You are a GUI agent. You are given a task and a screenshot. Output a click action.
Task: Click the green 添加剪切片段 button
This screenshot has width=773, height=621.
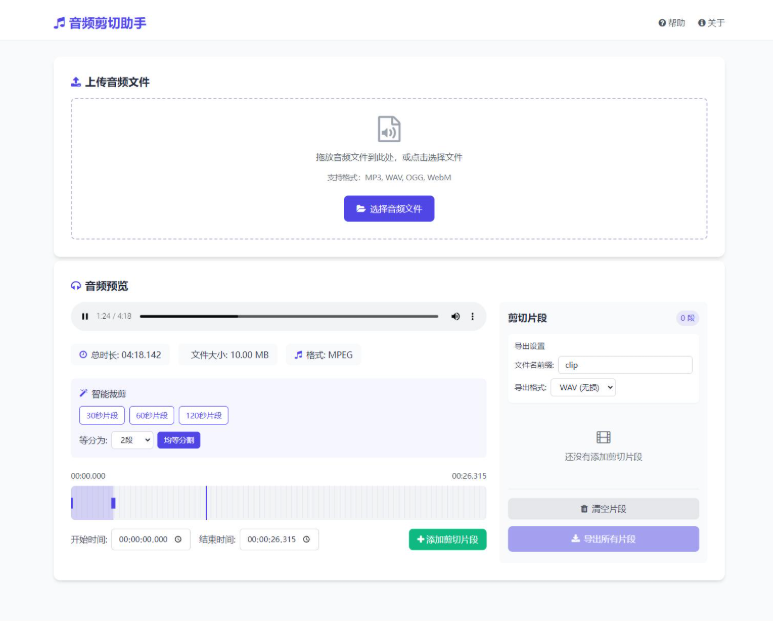(x=447, y=540)
